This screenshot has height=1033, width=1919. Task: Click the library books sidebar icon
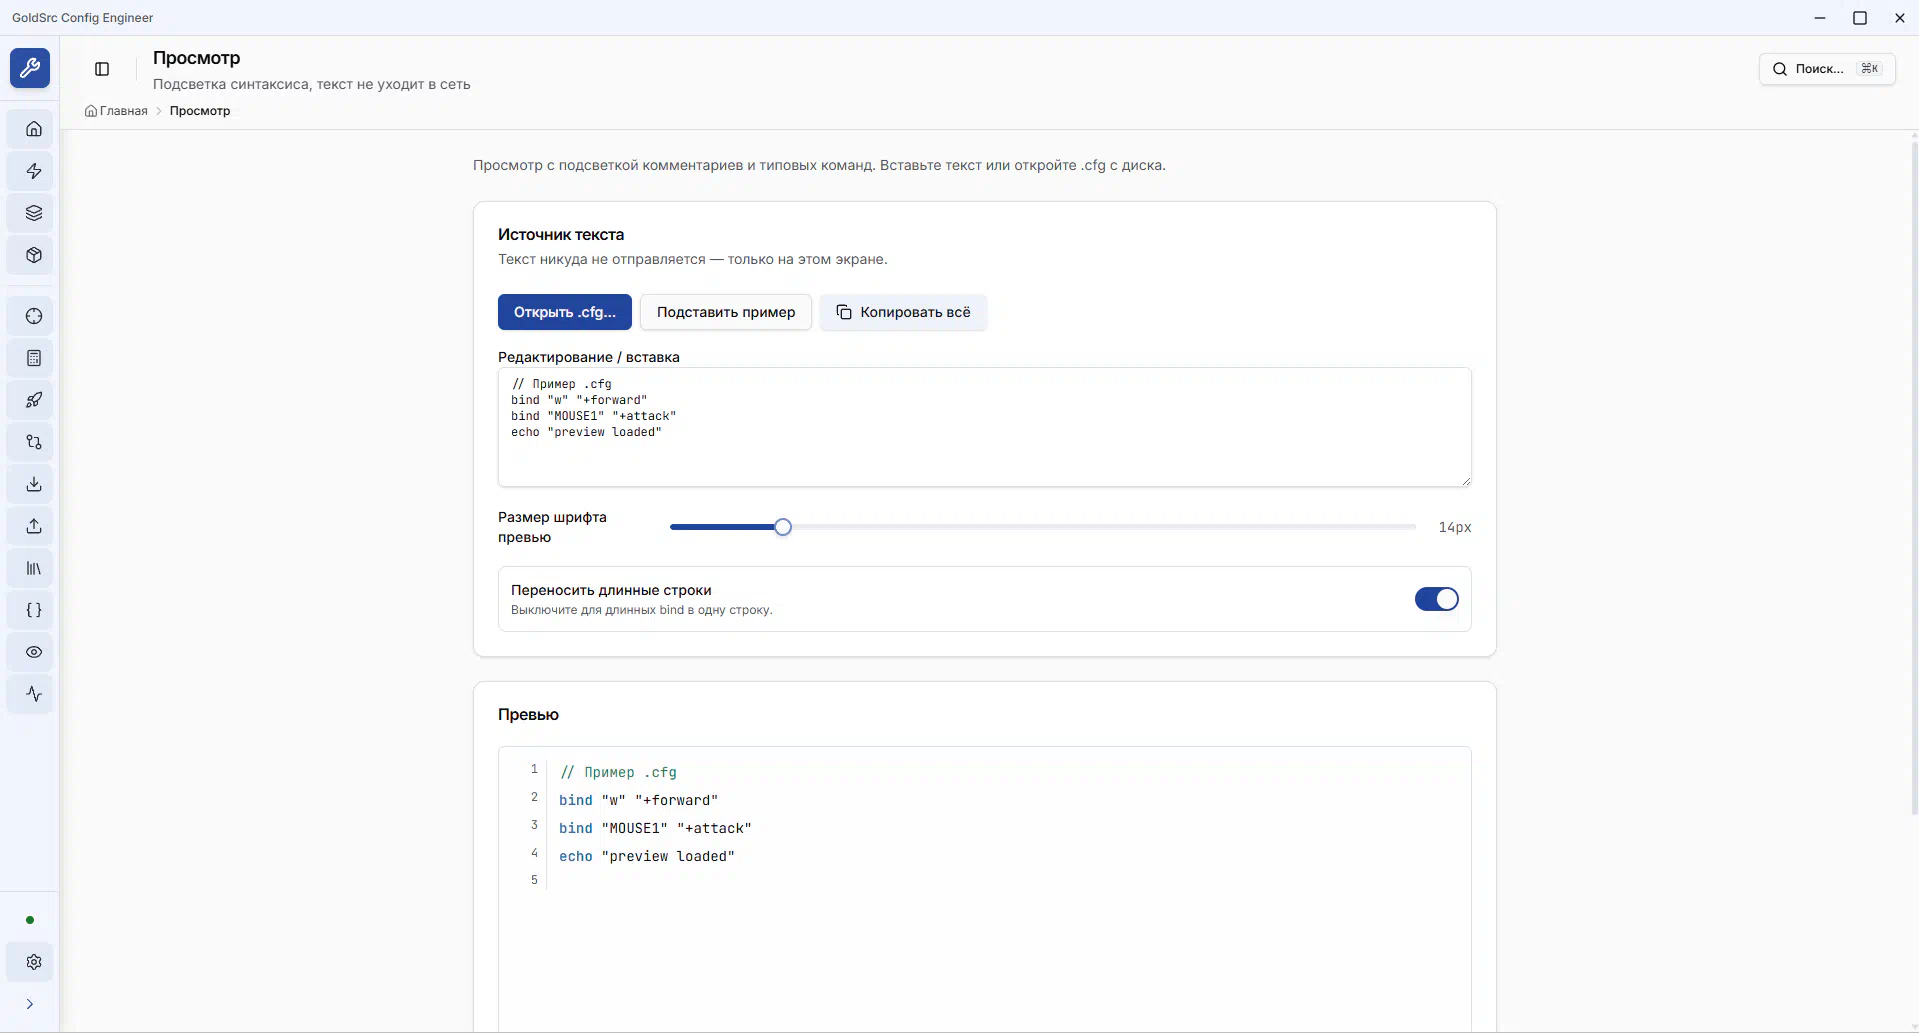coord(34,568)
